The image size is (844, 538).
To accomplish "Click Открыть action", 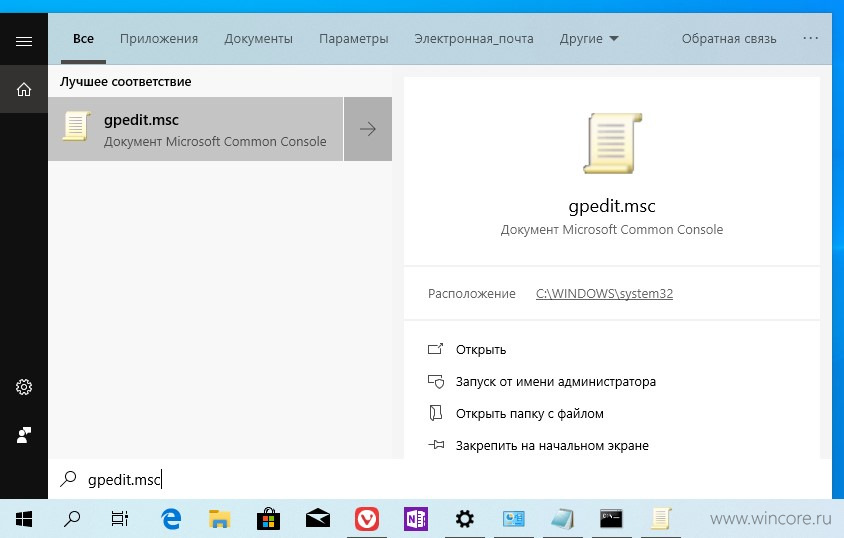I will coord(481,350).
